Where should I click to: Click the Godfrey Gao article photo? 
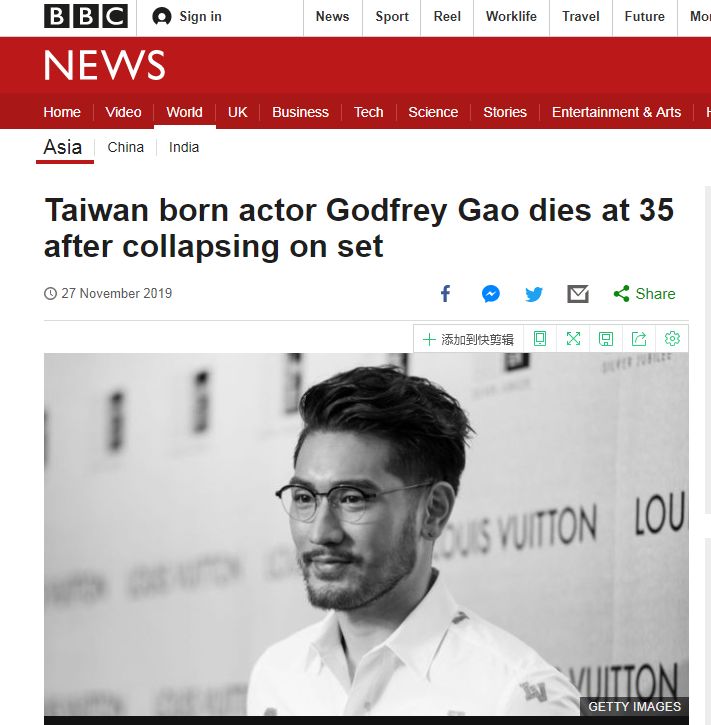tap(366, 535)
